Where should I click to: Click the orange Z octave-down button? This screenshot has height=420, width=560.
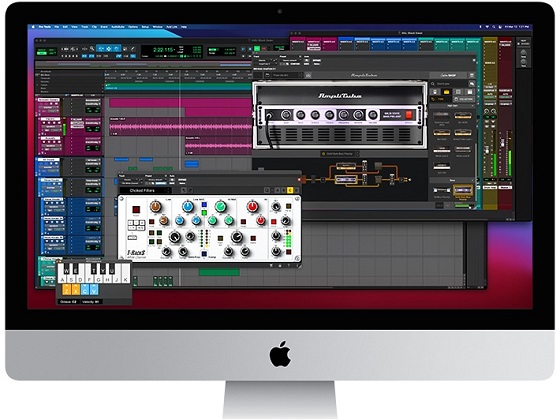(66, 290)
